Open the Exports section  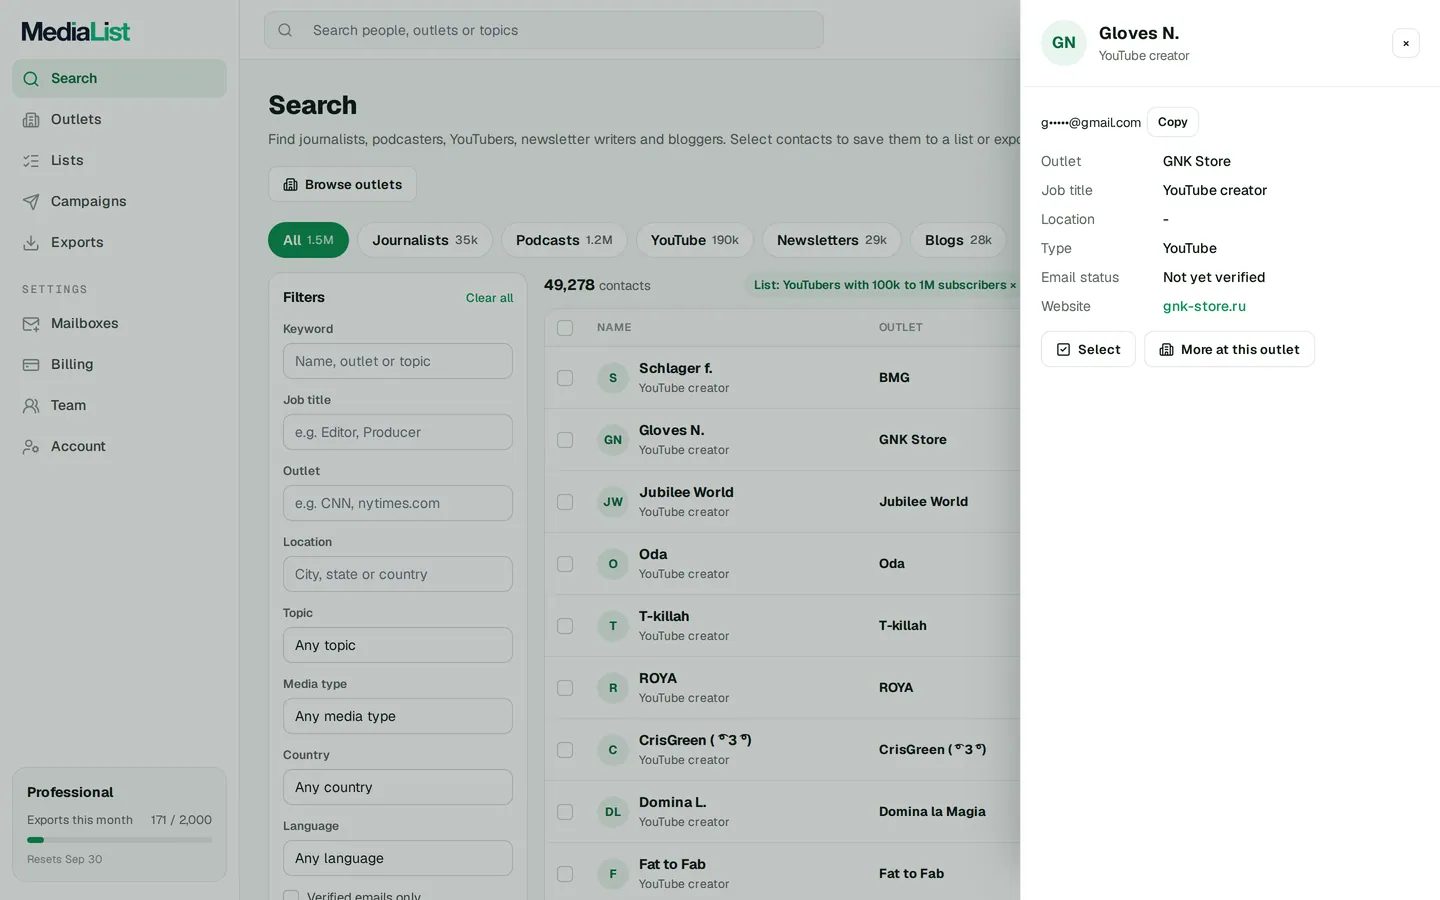(x=119, y=242)
